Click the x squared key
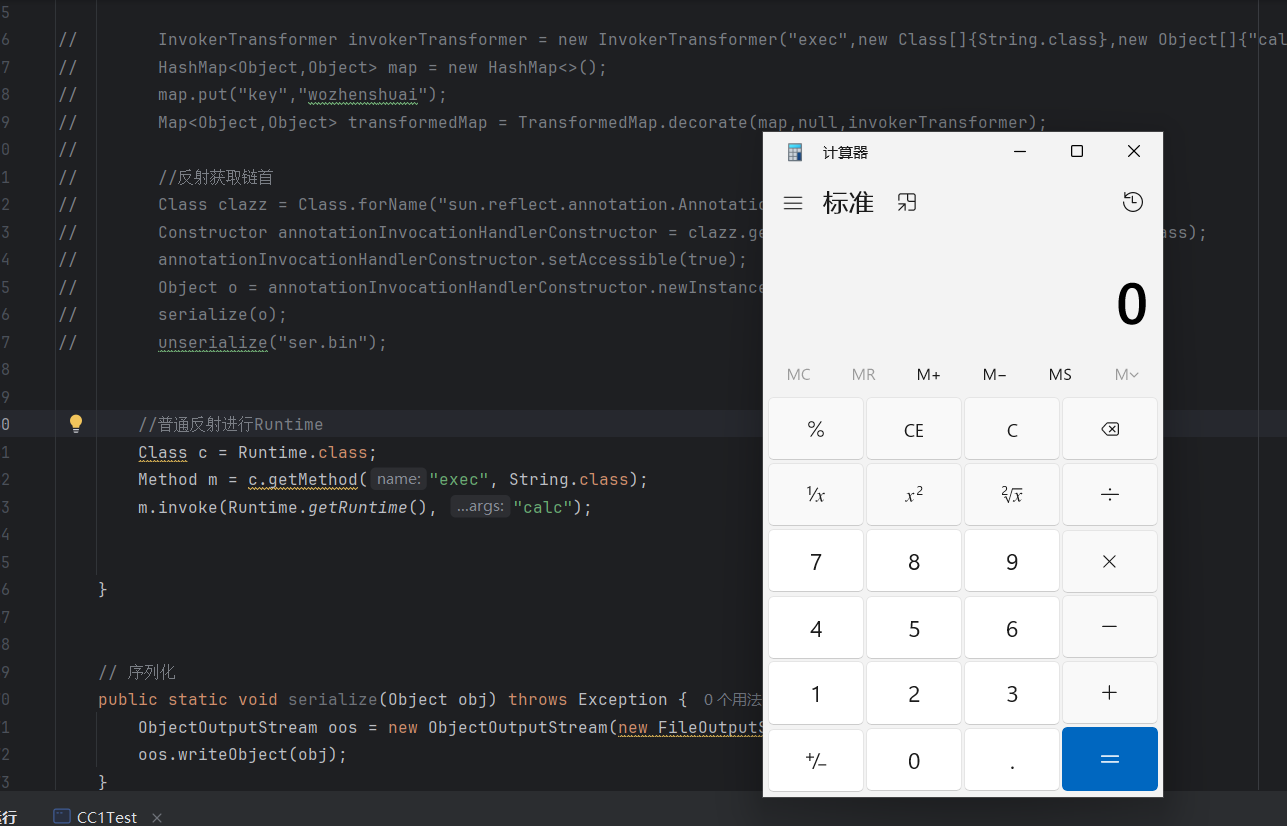Image resolution: width=1287 pixels, height=826 pixels. (914, 495)
